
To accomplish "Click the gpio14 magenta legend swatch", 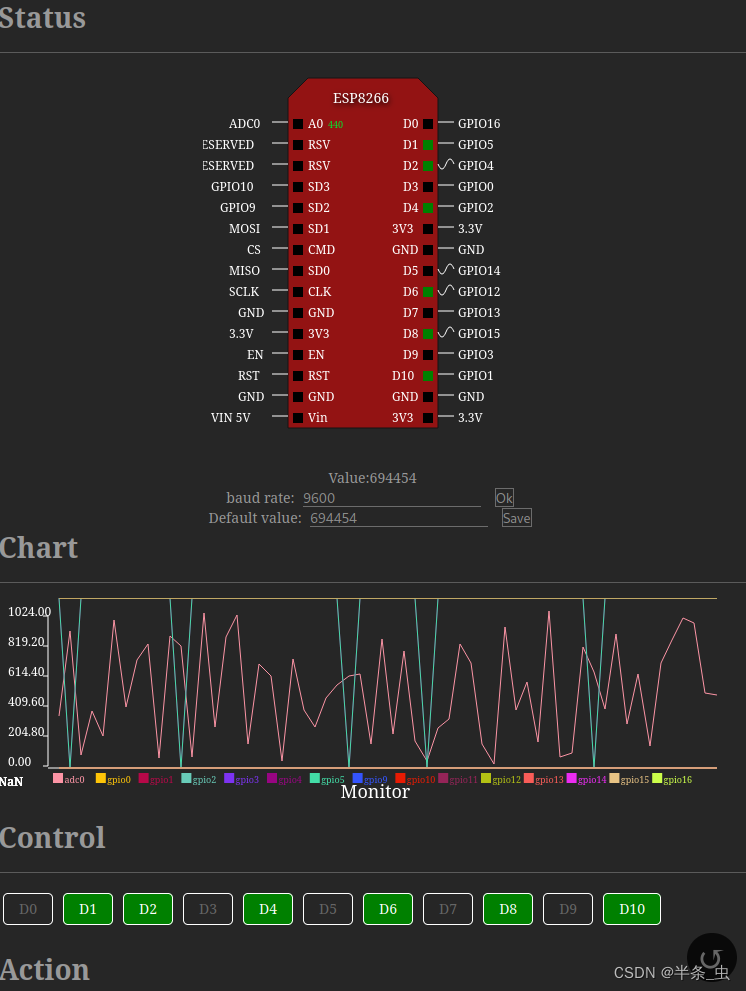I will coord(572,778).
